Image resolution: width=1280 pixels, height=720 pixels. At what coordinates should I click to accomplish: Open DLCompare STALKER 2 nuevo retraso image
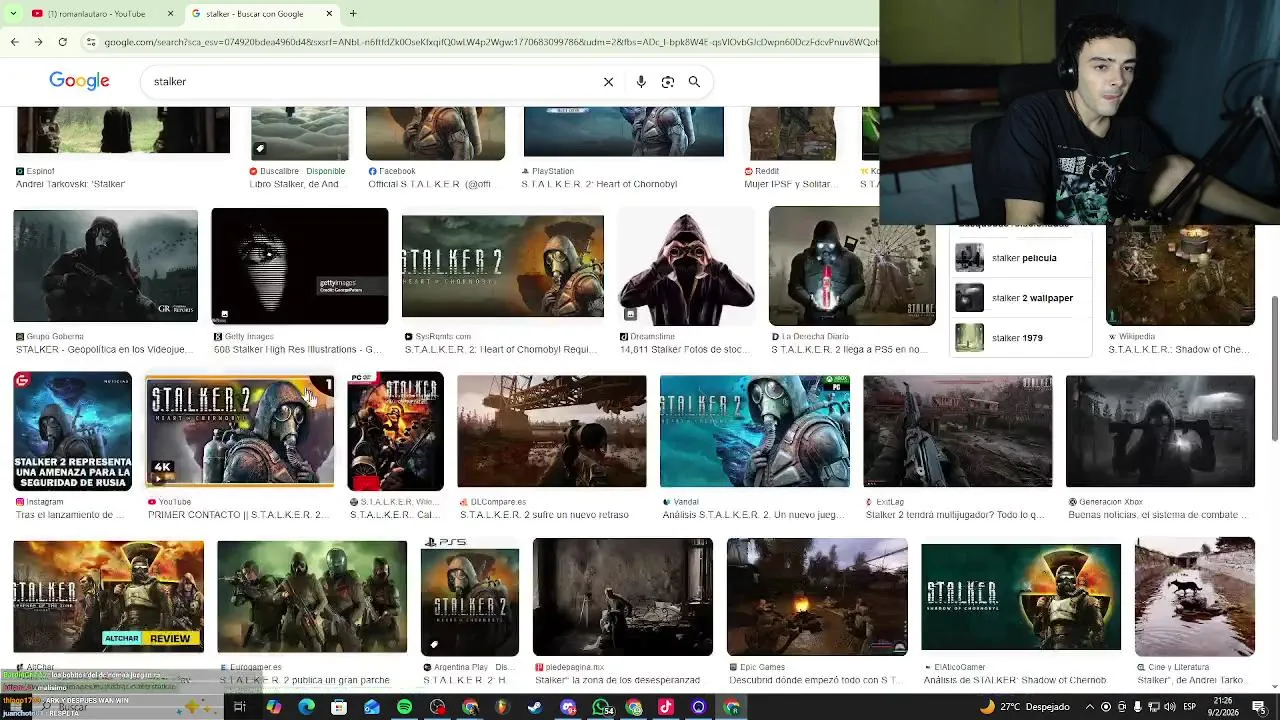point(551,432)
